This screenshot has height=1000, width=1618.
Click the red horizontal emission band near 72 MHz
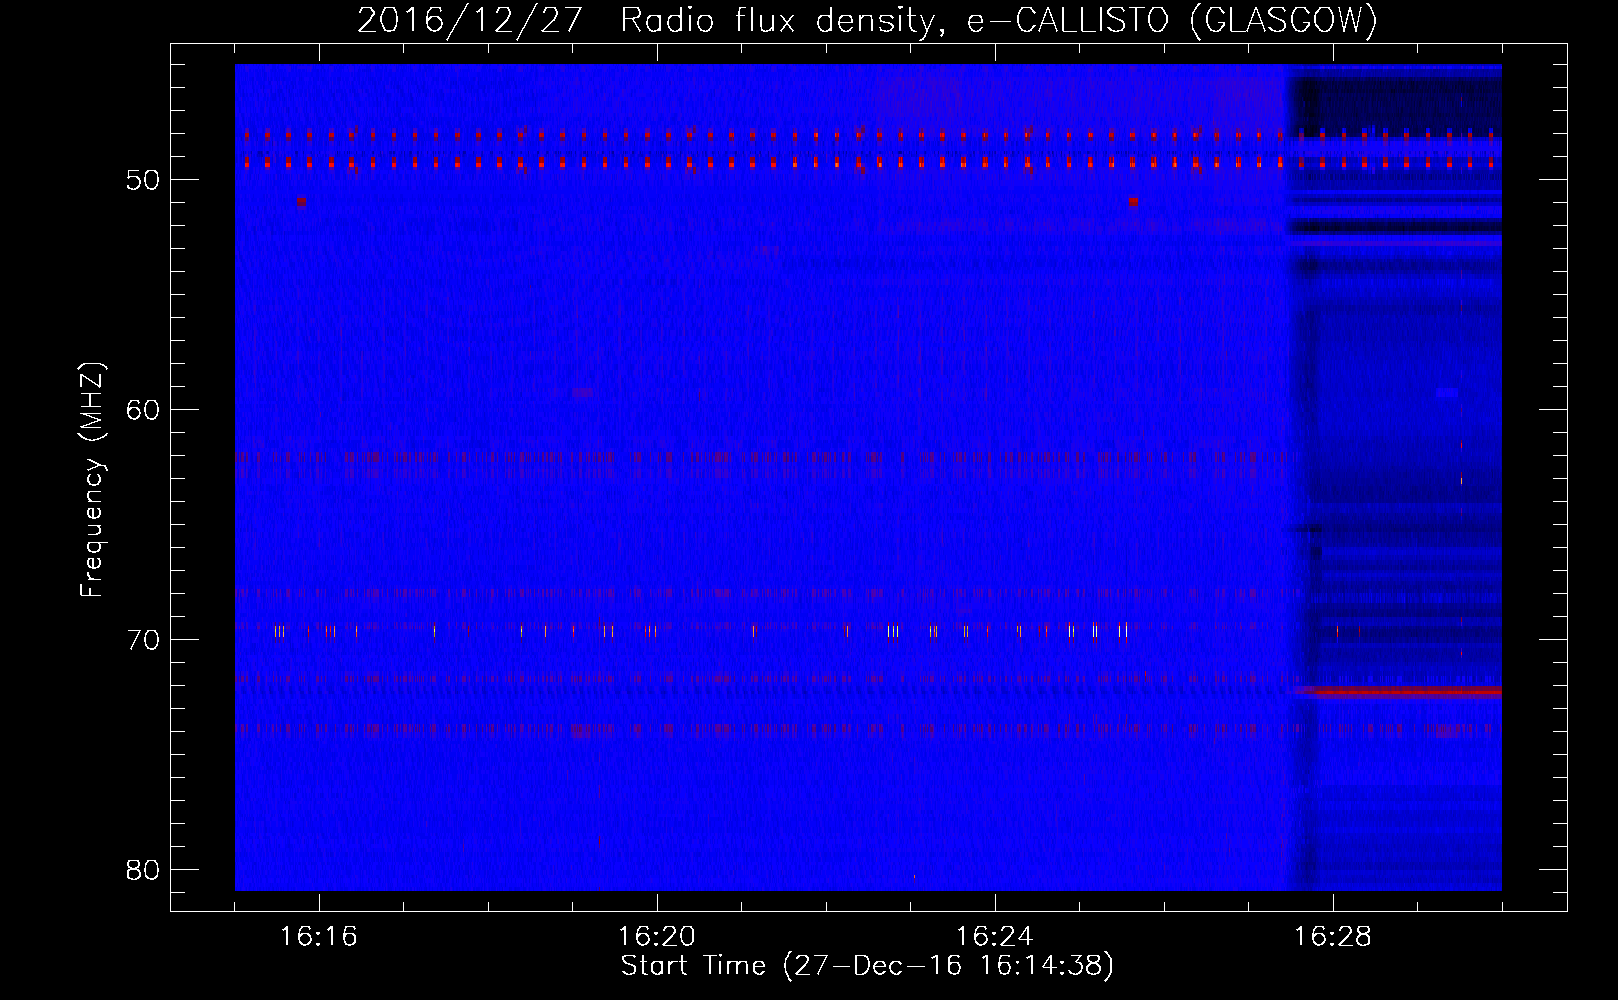[1399, 691]
